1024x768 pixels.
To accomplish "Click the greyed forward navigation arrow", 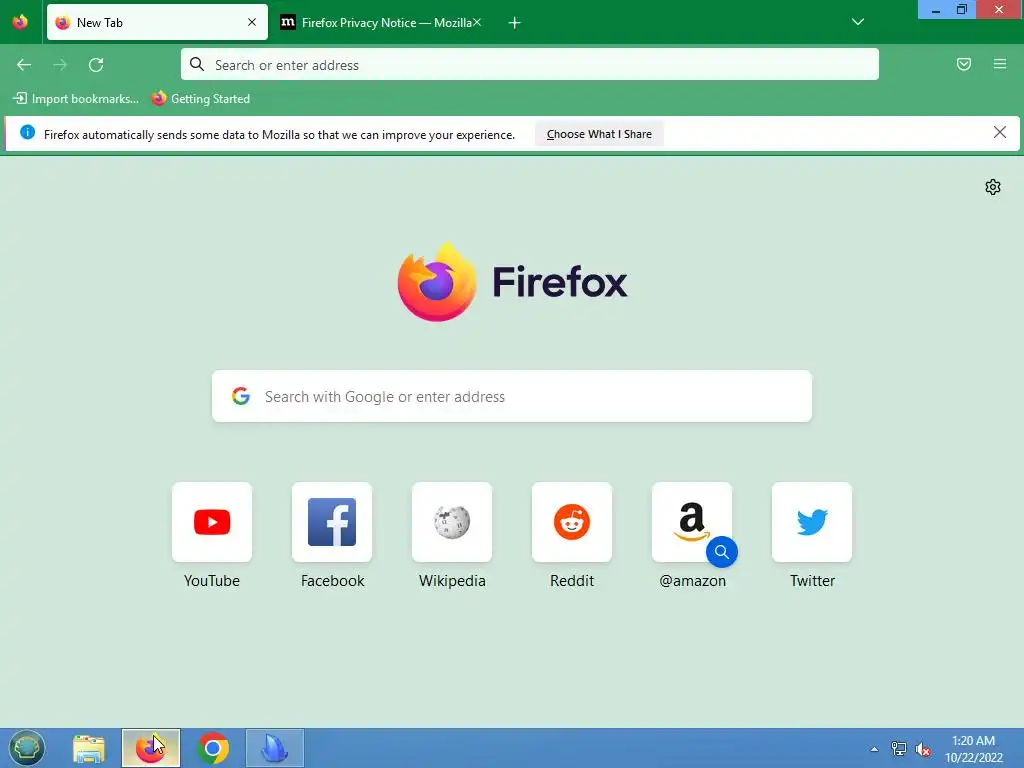I will tap(60, 65).
